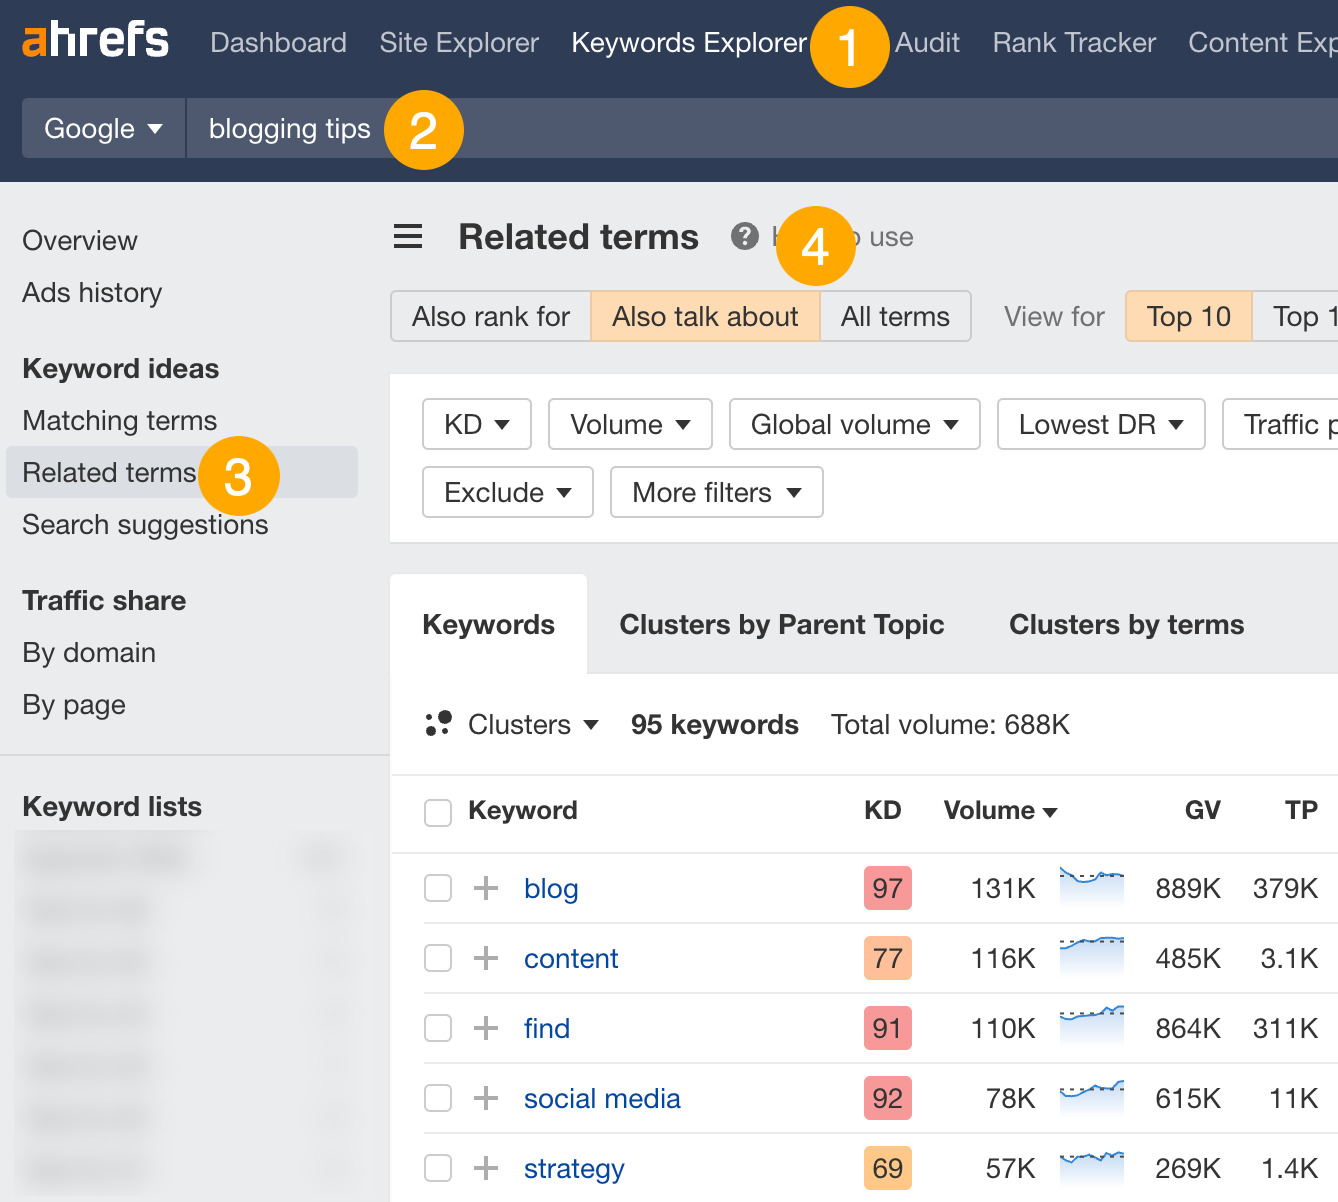Click the Ahrefs logo
The width and height of the screenshot is (1338, 1202).
(x=95, y=39)
